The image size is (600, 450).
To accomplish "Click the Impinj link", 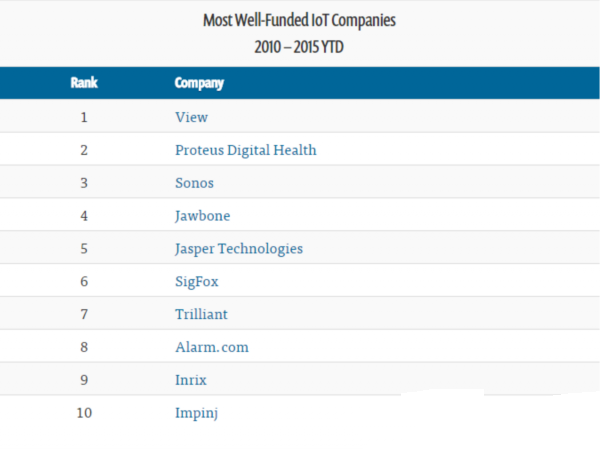I will point(196,412).
